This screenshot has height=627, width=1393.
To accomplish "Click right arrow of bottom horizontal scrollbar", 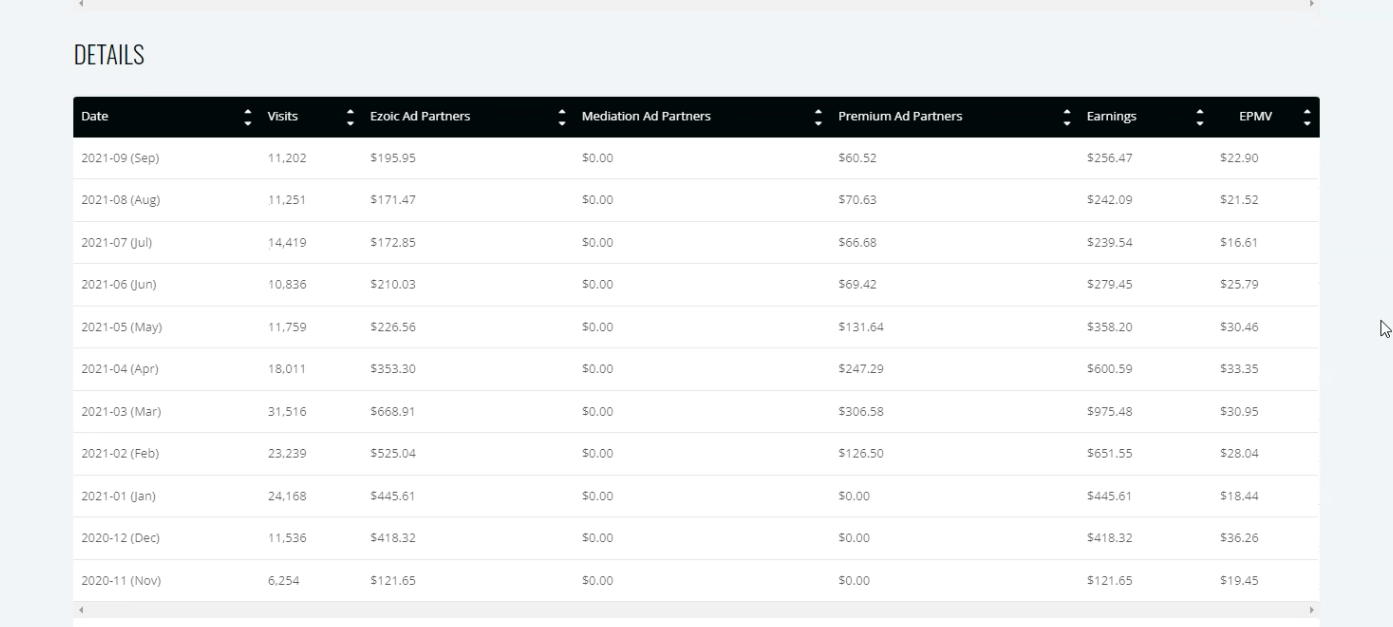I will tap(1312, 610).
